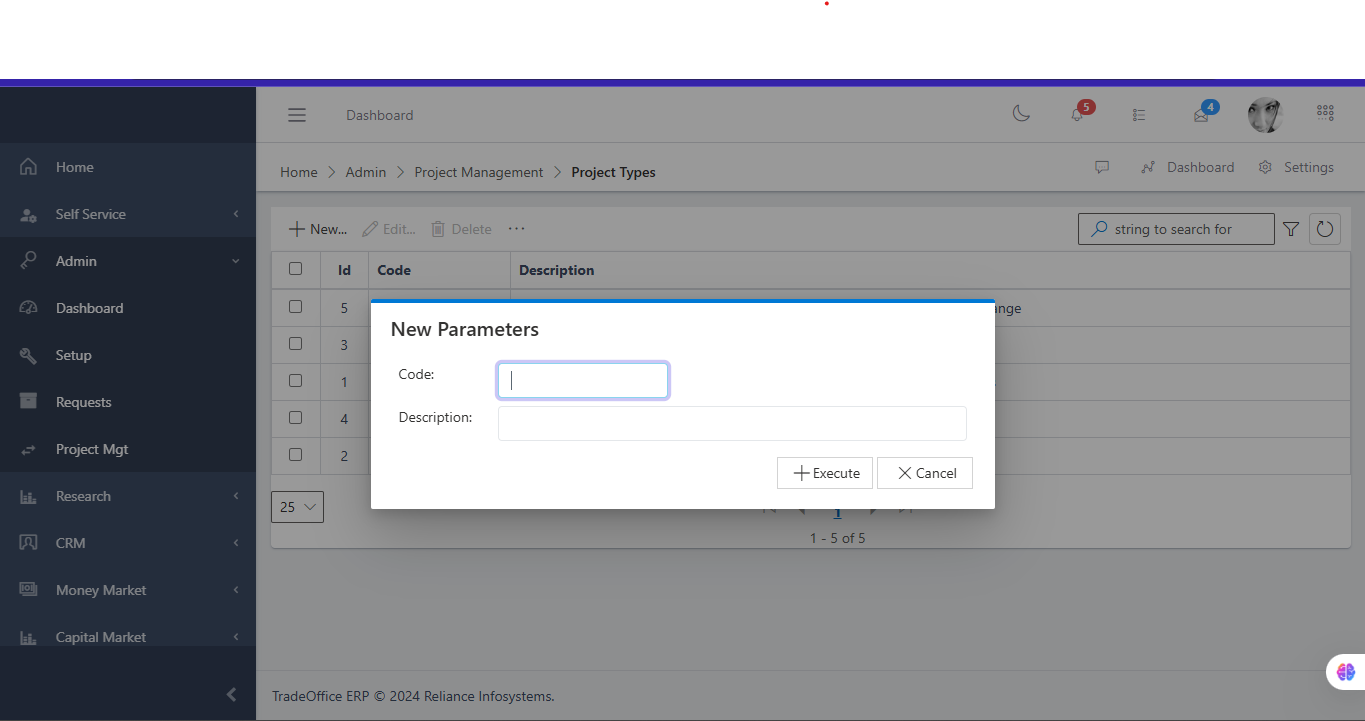1365x721 pixels.
Task: Open the page size 25 dropdown
Action: coord(297,507)
